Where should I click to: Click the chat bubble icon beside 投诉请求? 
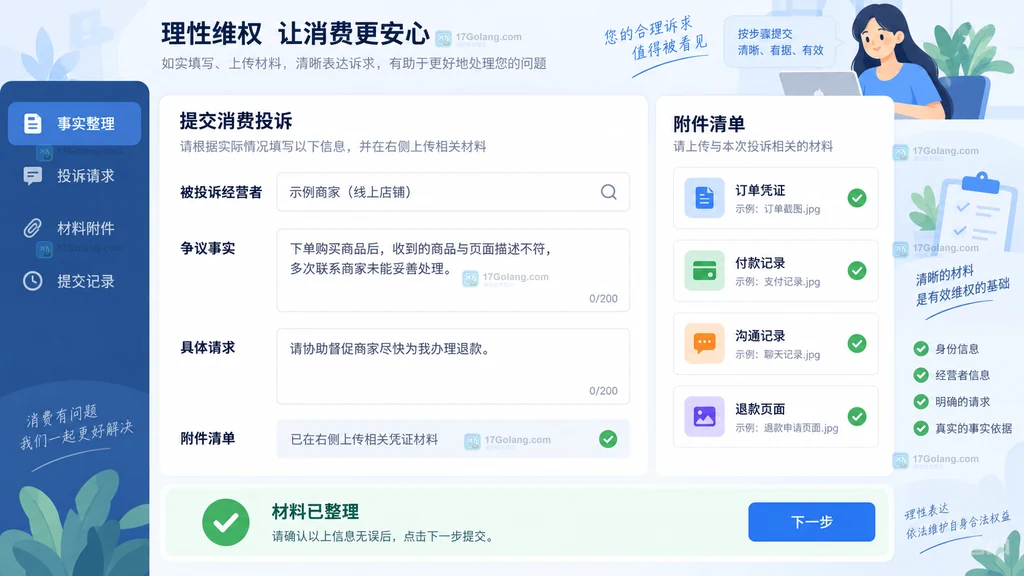[33, 176]
